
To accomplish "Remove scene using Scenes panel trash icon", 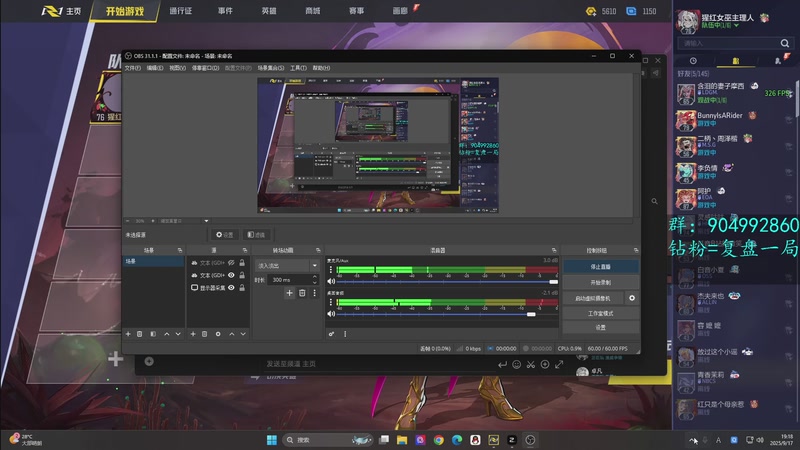I will point(139,334).
